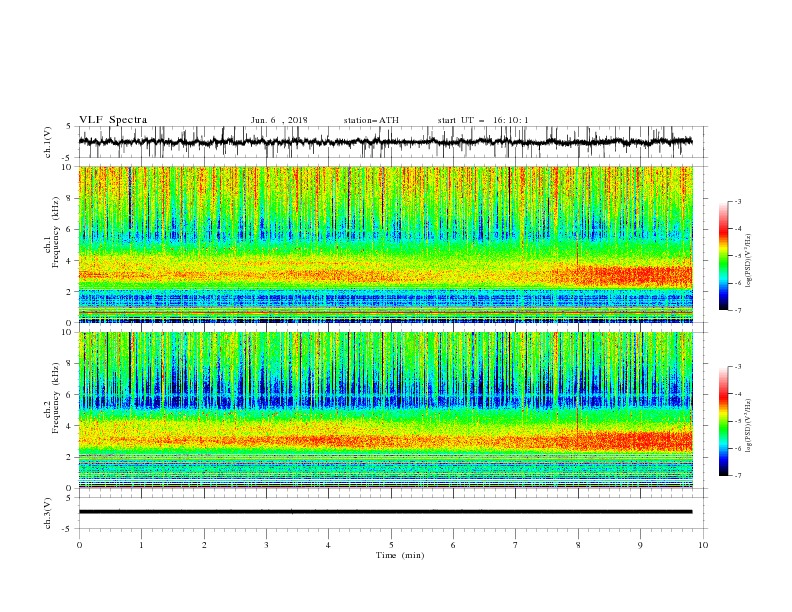792x612 pixels.
Task: Click time axis tick label "5"
Action: pos(391,545)
